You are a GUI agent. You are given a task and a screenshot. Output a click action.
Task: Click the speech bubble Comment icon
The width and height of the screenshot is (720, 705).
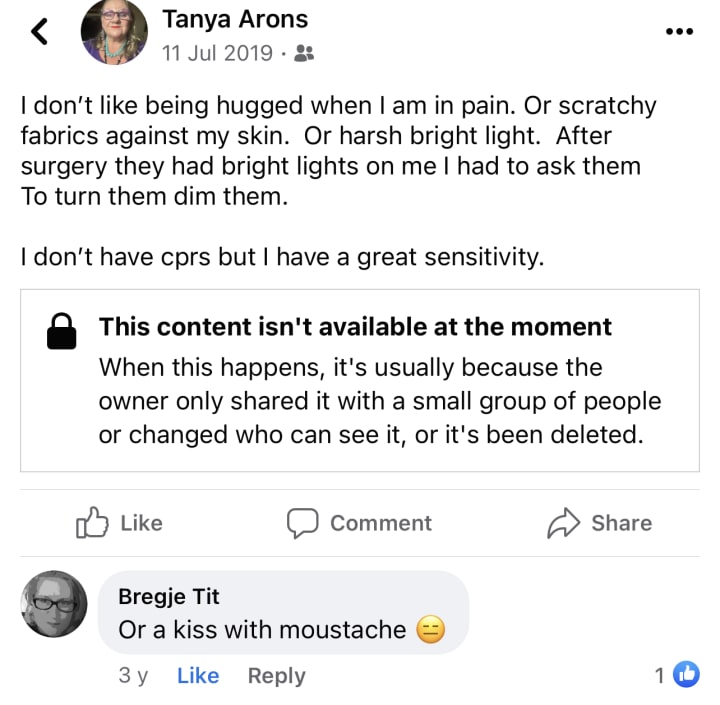tap(302, 522)
